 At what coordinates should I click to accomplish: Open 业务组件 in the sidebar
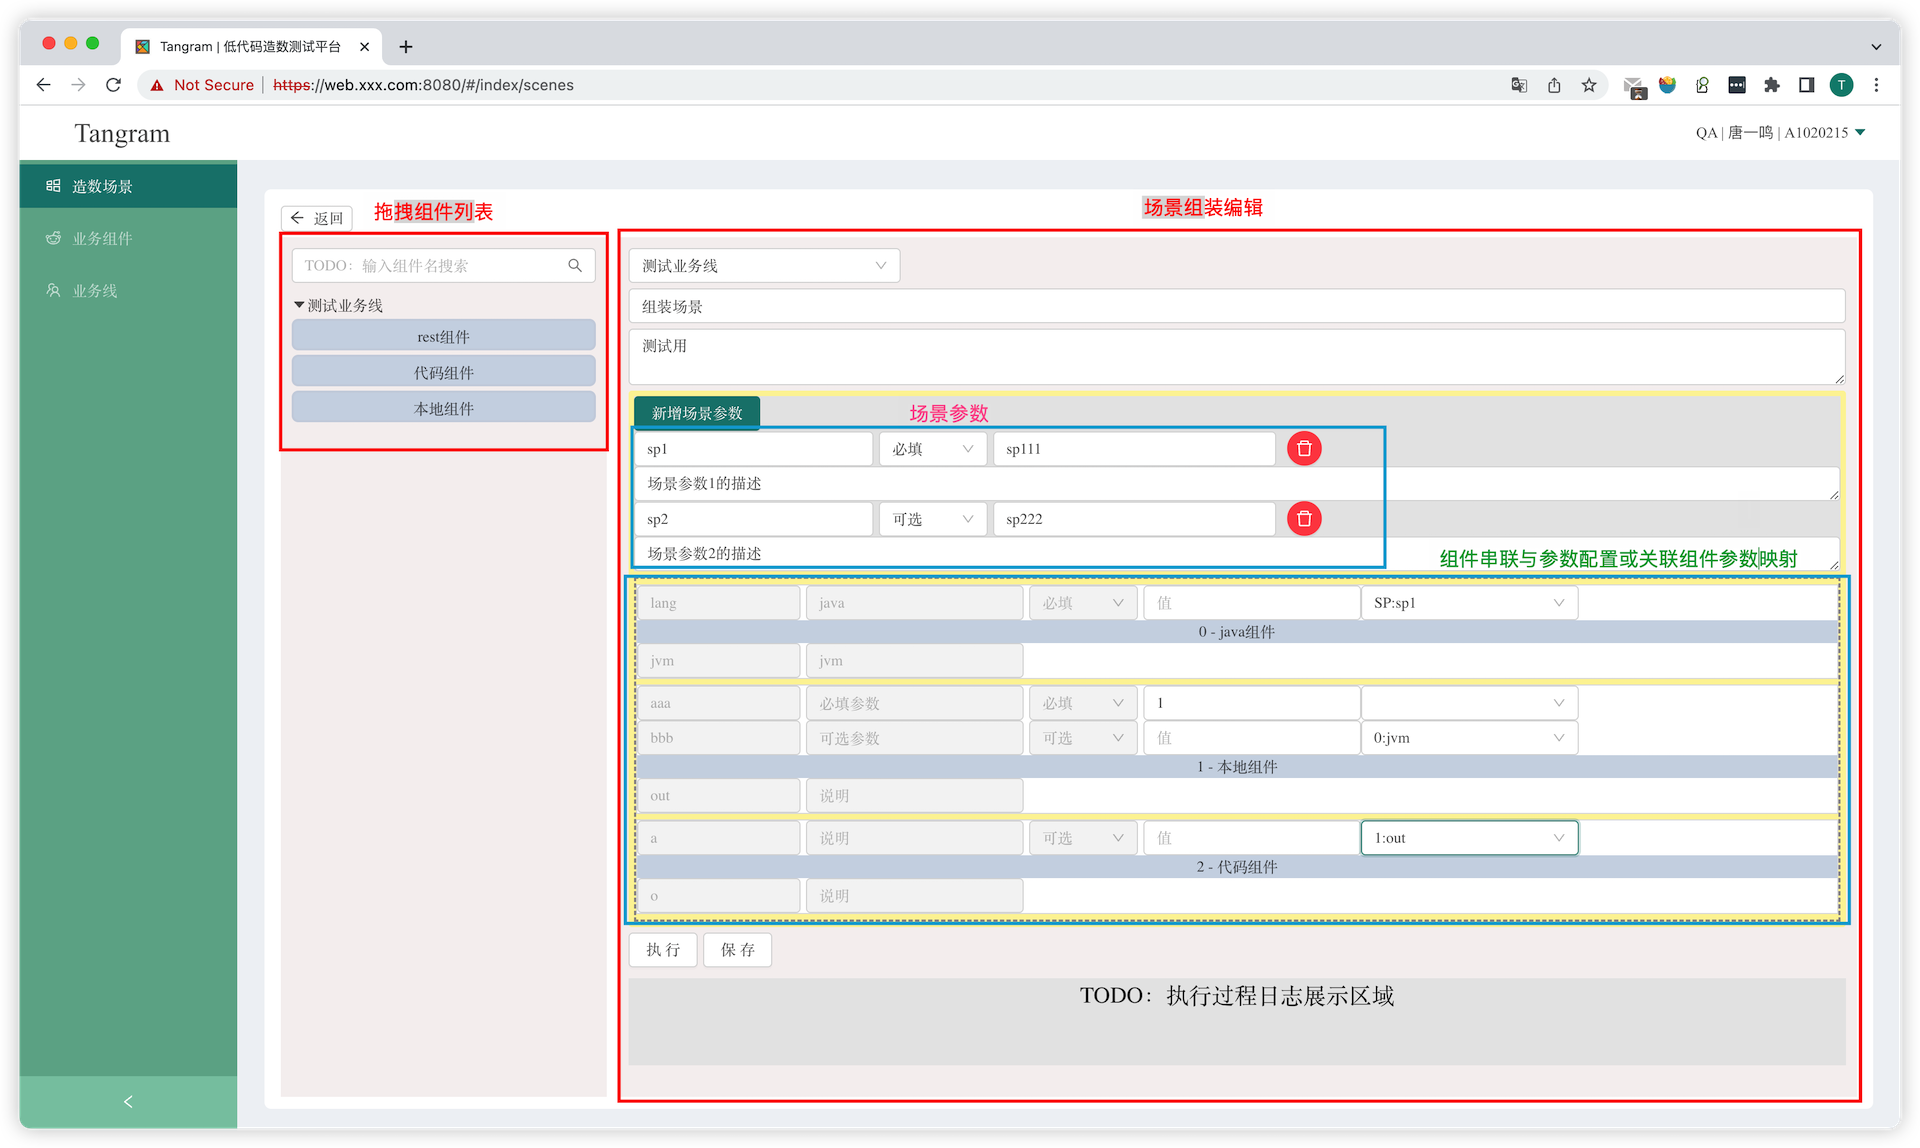click(x=102, y=238)
